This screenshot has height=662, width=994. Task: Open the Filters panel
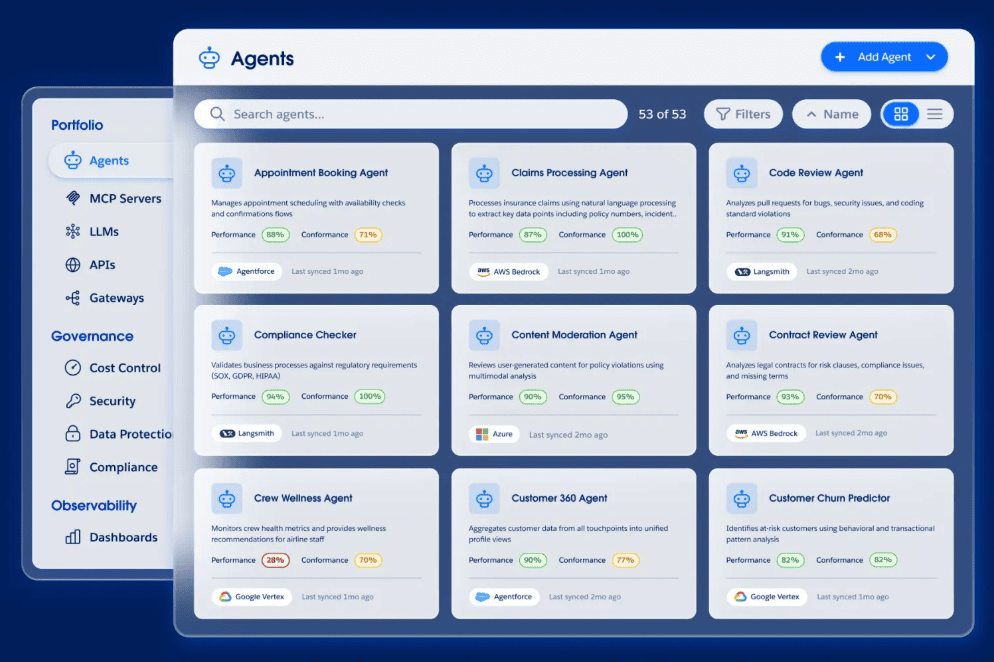743,114
